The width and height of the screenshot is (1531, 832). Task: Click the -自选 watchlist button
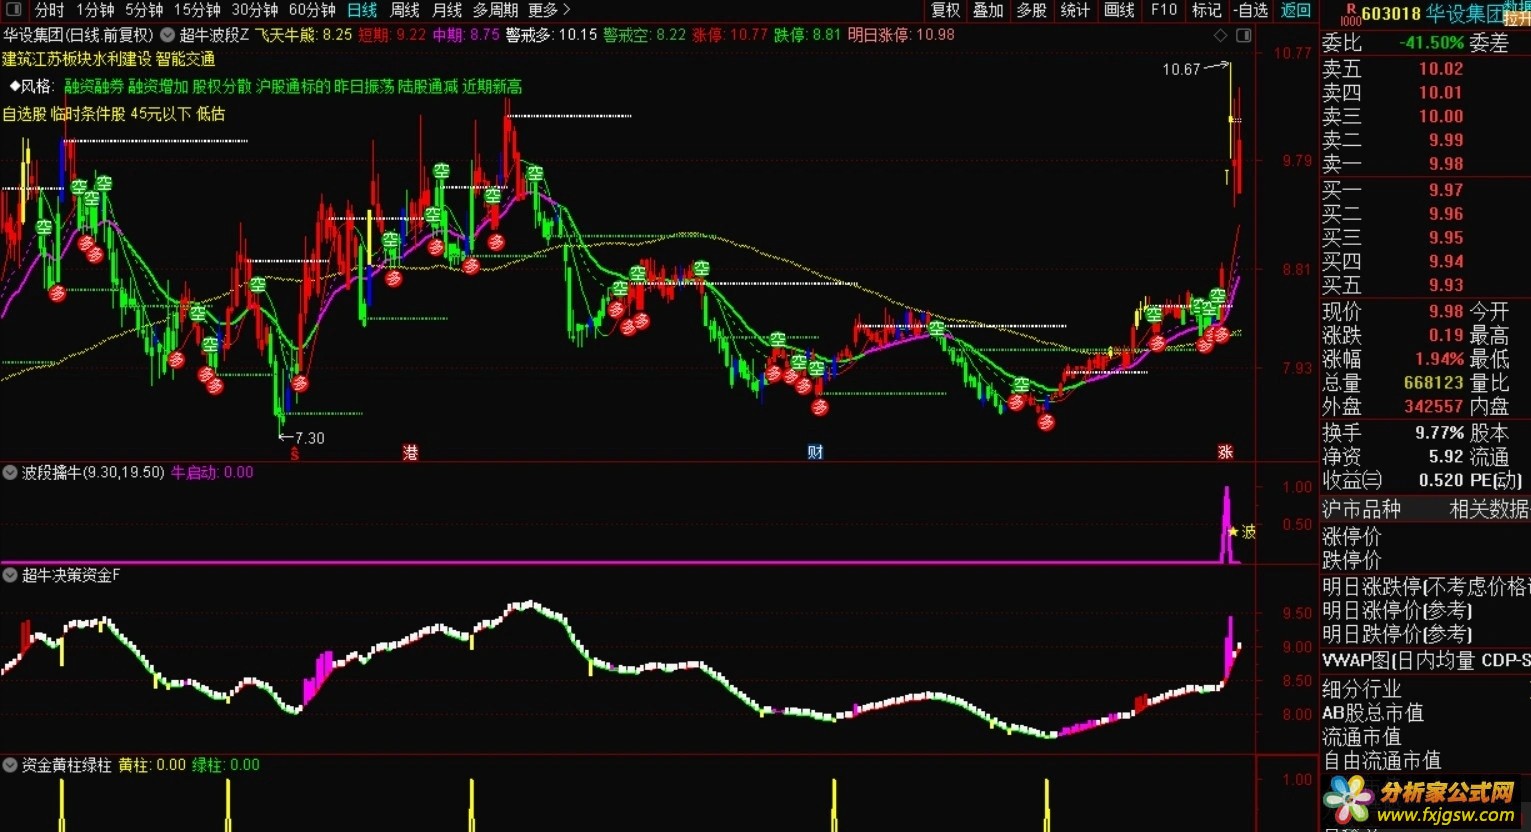coord(1251,10)
